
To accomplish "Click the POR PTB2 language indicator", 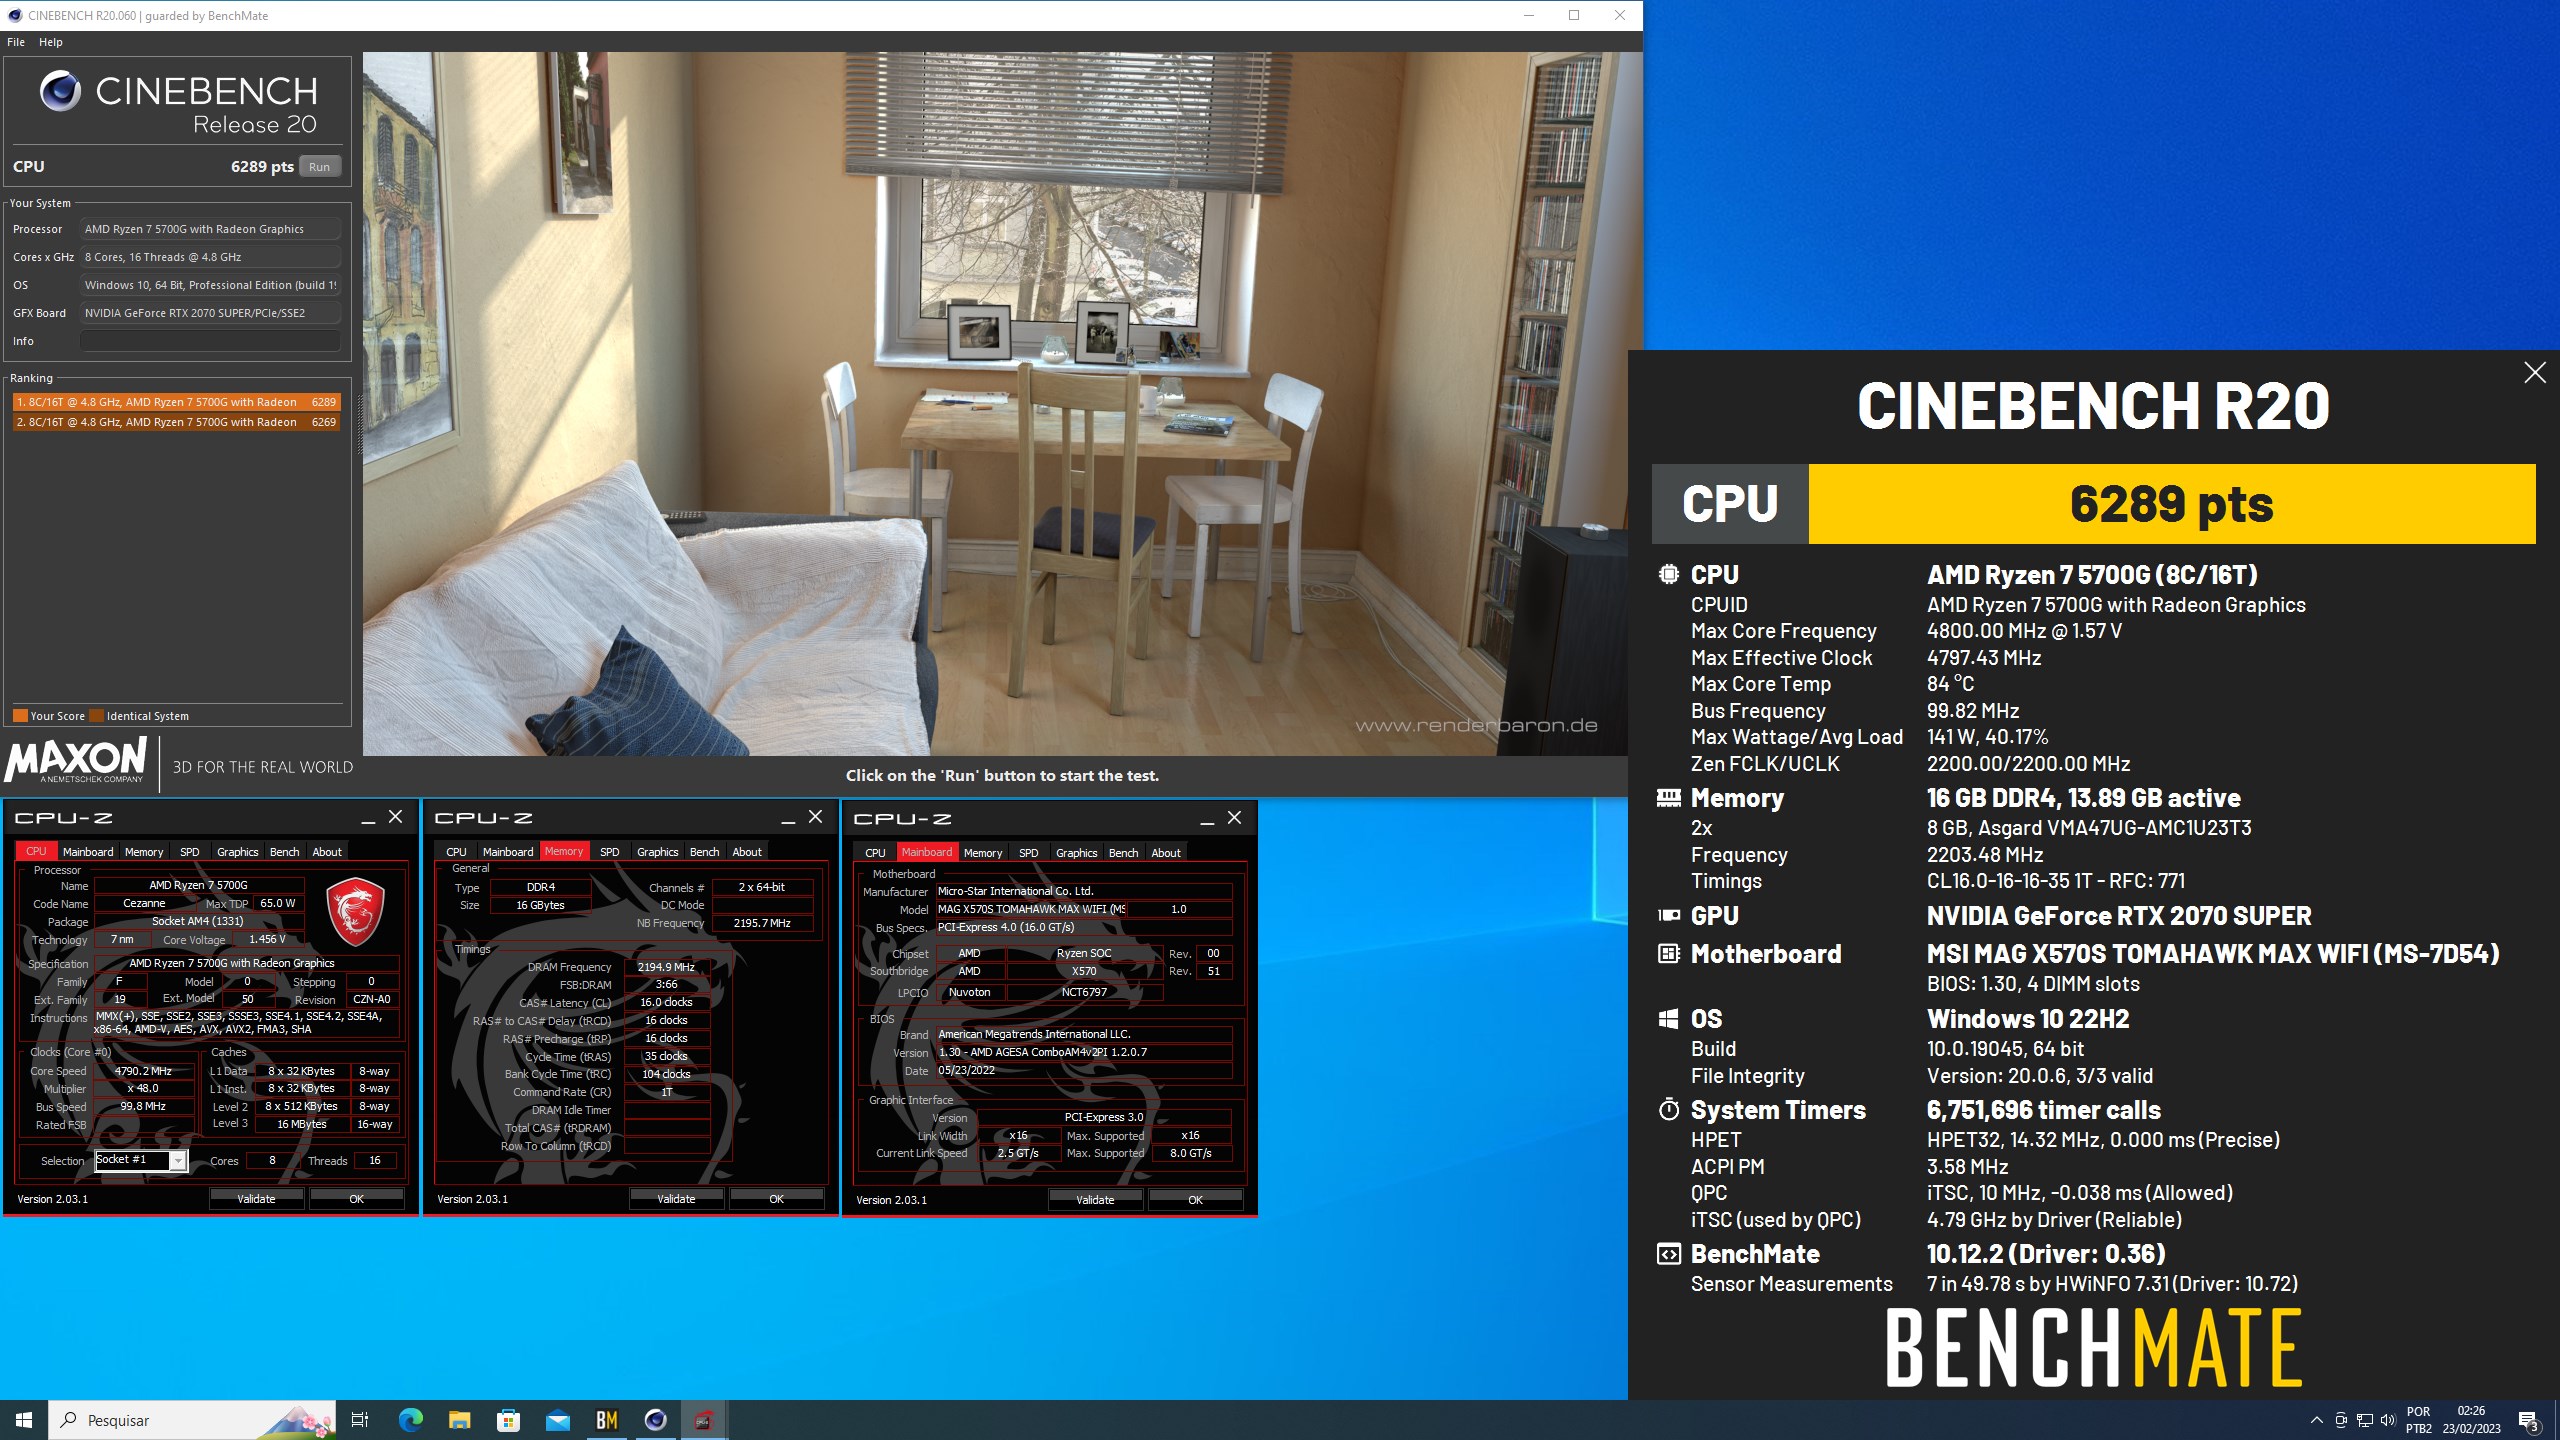I will (x=2418, y=1420).
